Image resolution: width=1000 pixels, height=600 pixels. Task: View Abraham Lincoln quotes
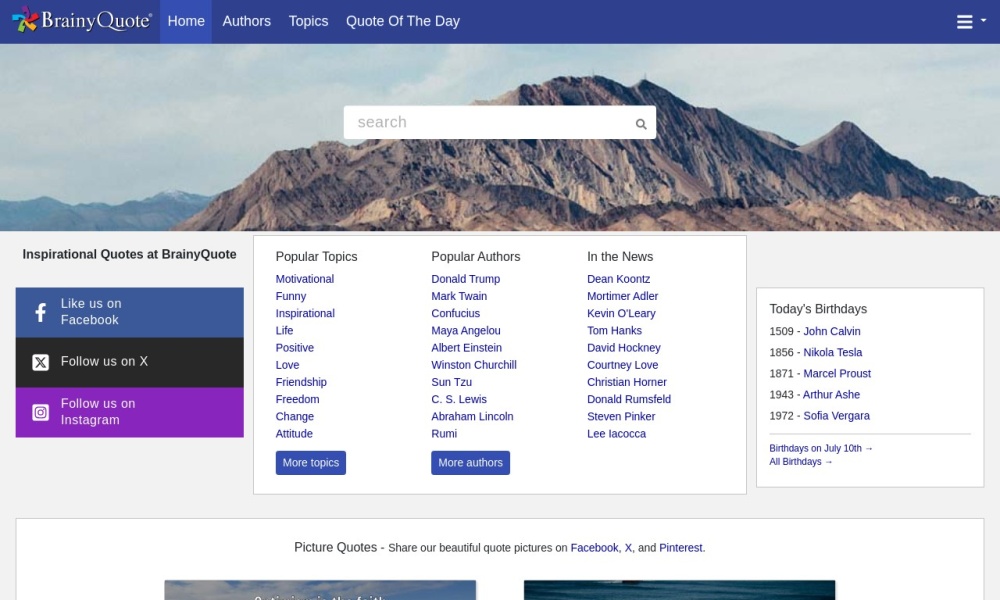click(472, 416)
